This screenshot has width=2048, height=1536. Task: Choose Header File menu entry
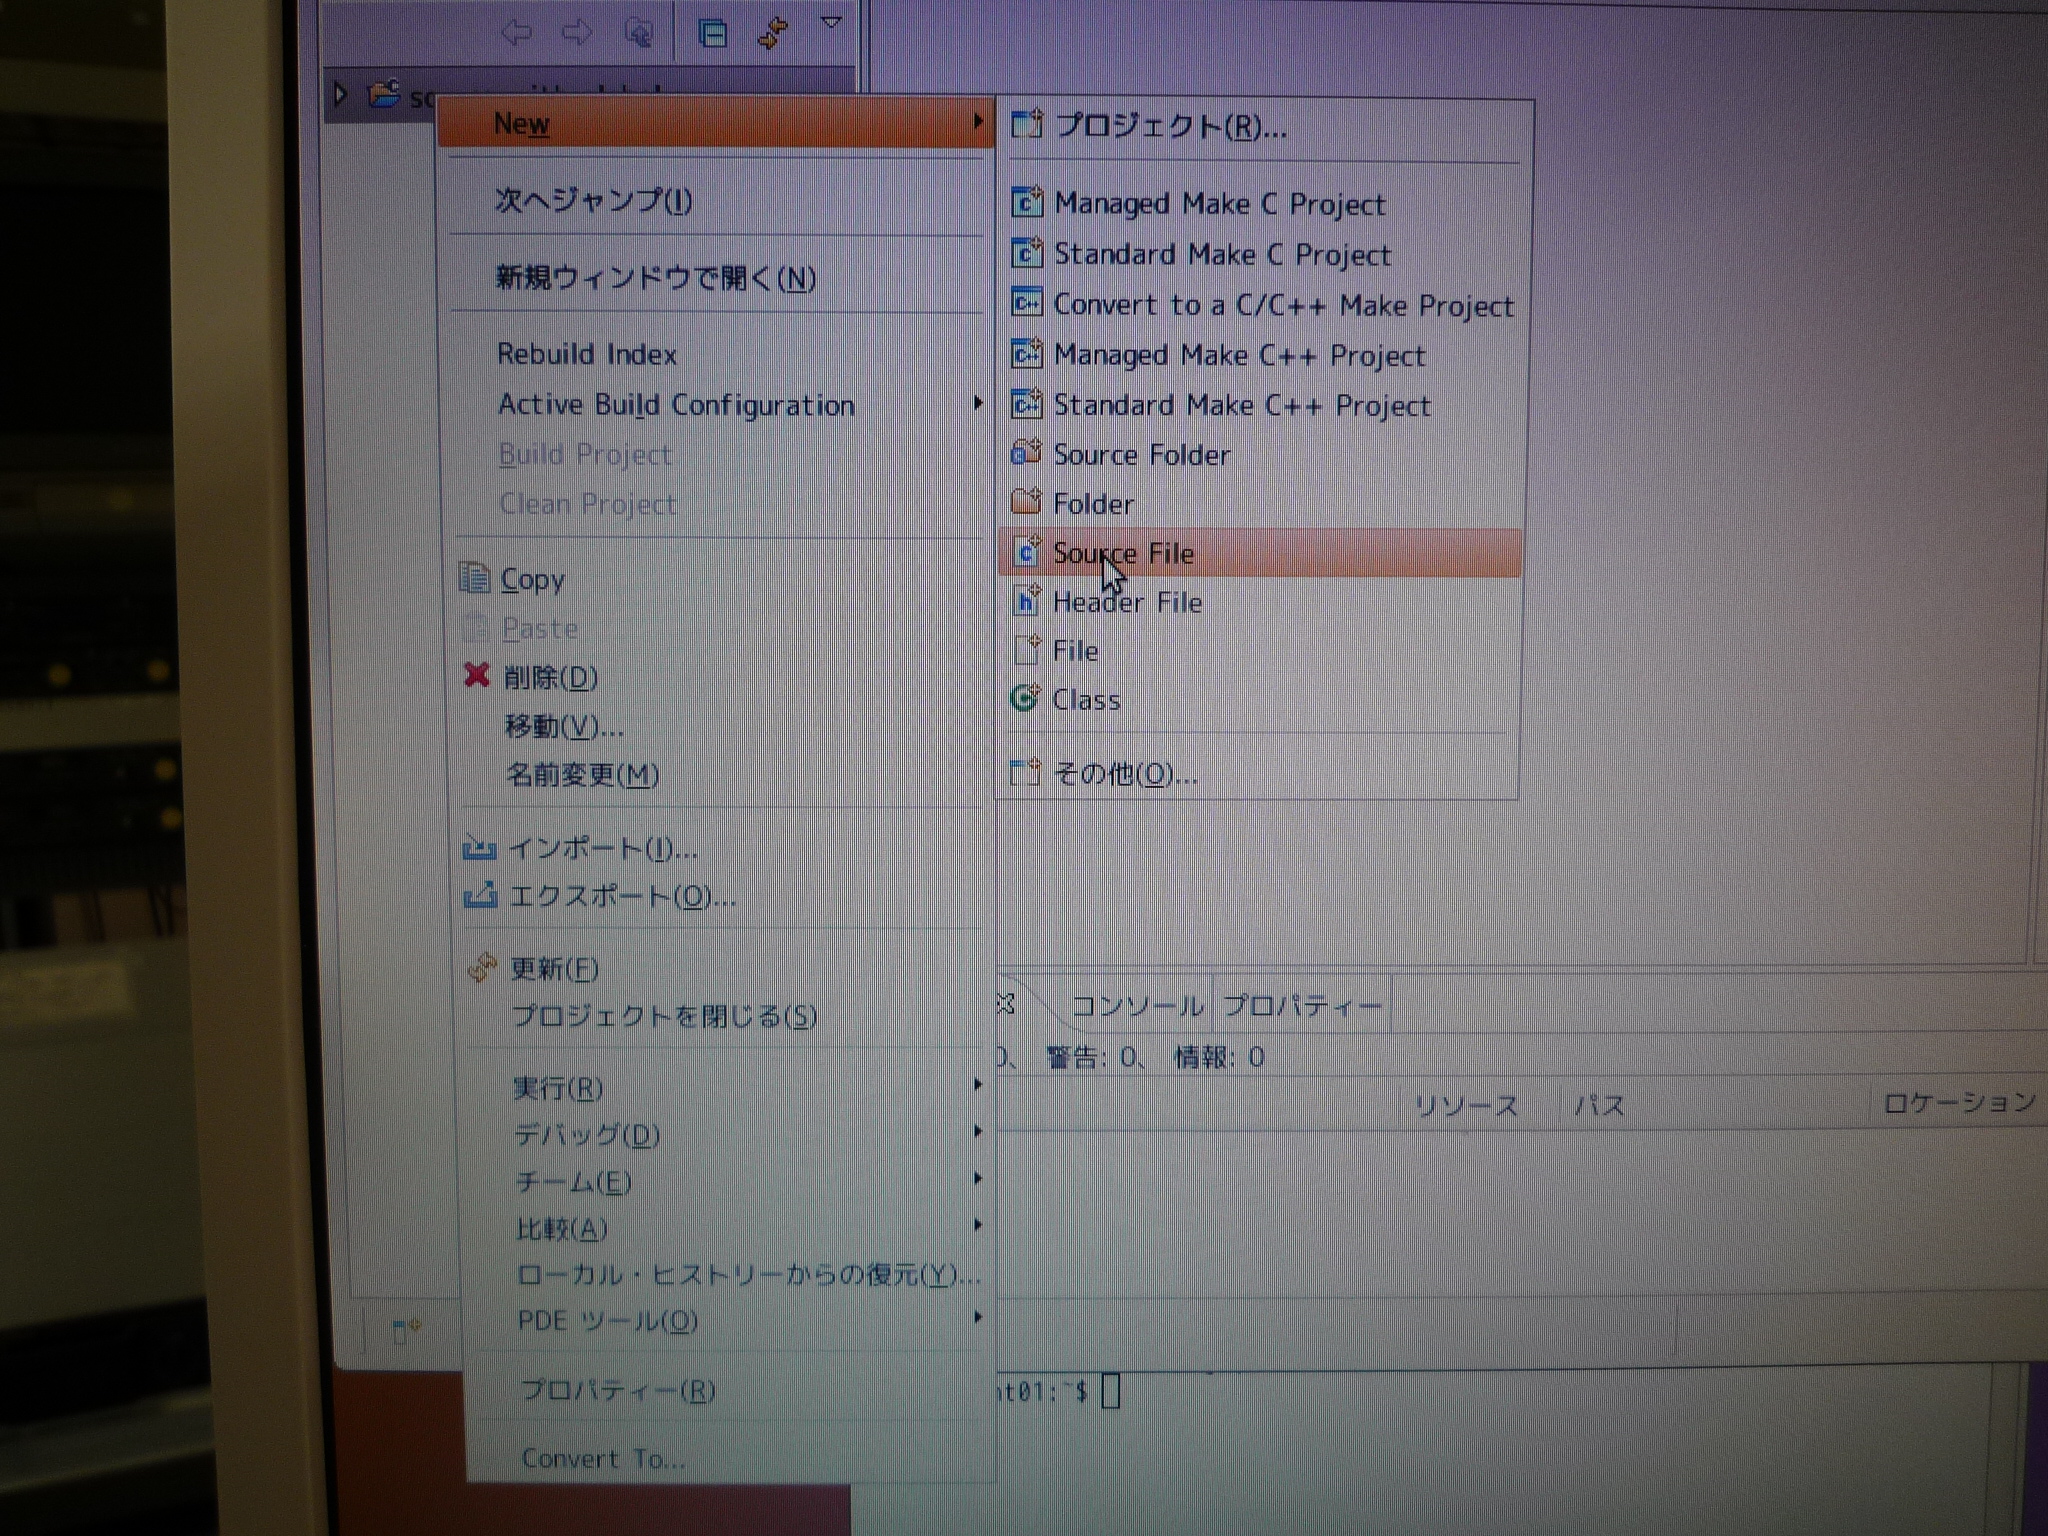1126,602
